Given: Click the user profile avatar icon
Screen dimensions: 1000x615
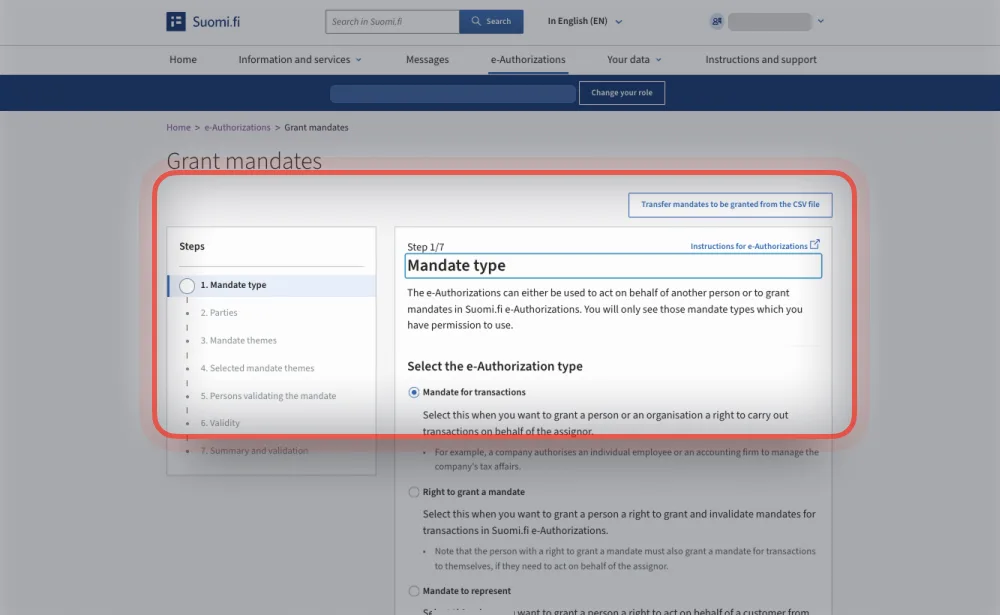Looking at the screenshot, I should (x=717, y=21).
